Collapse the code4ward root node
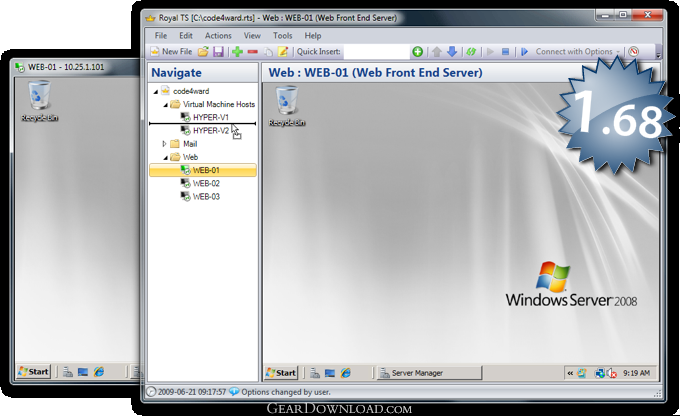The height and width of the screenshot is (417, 680). click(155, 91)
